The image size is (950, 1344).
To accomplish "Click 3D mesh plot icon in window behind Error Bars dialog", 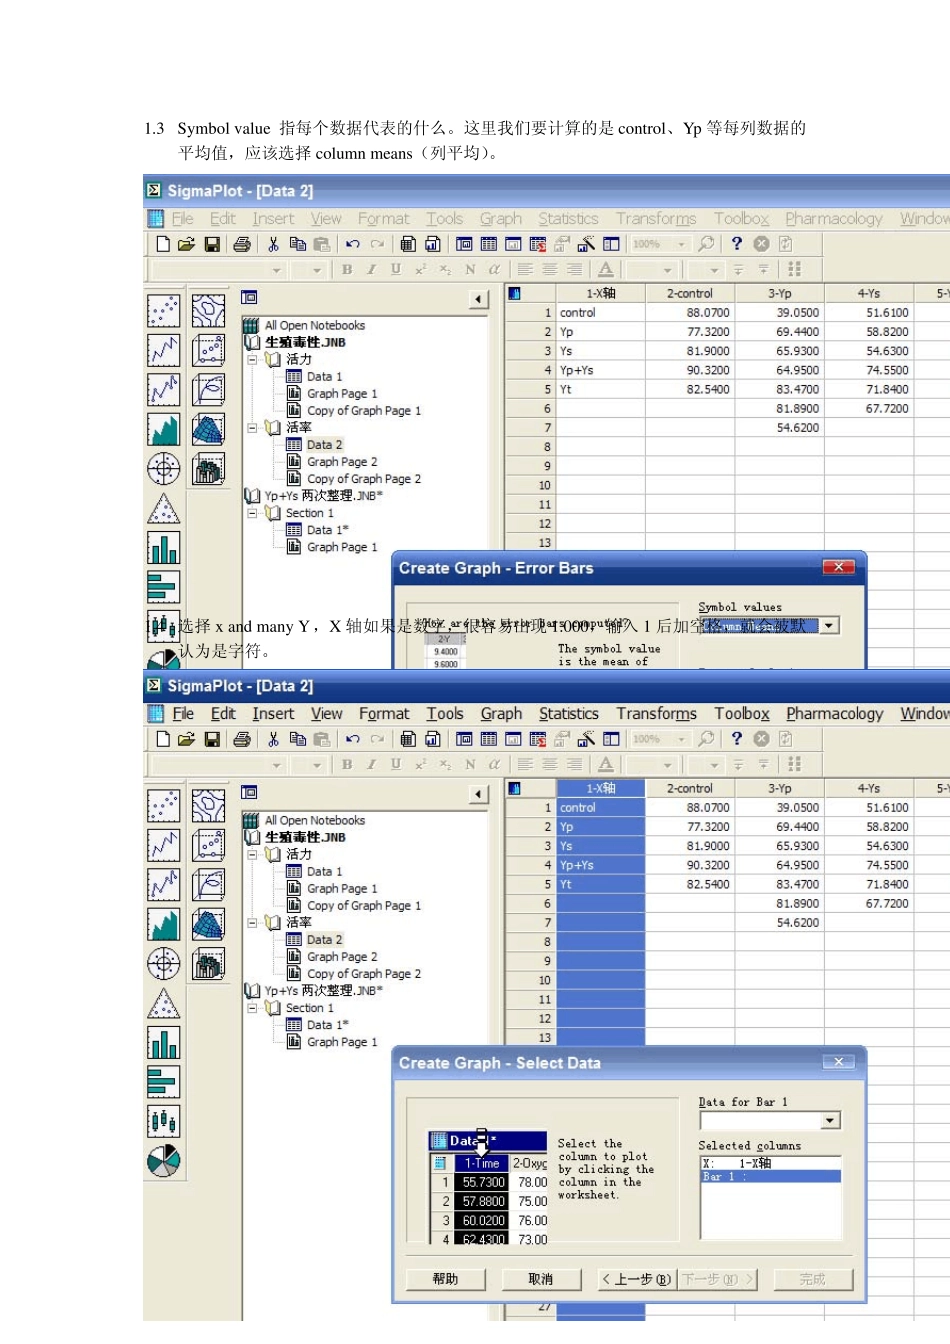I will click(x=208, y=429).
